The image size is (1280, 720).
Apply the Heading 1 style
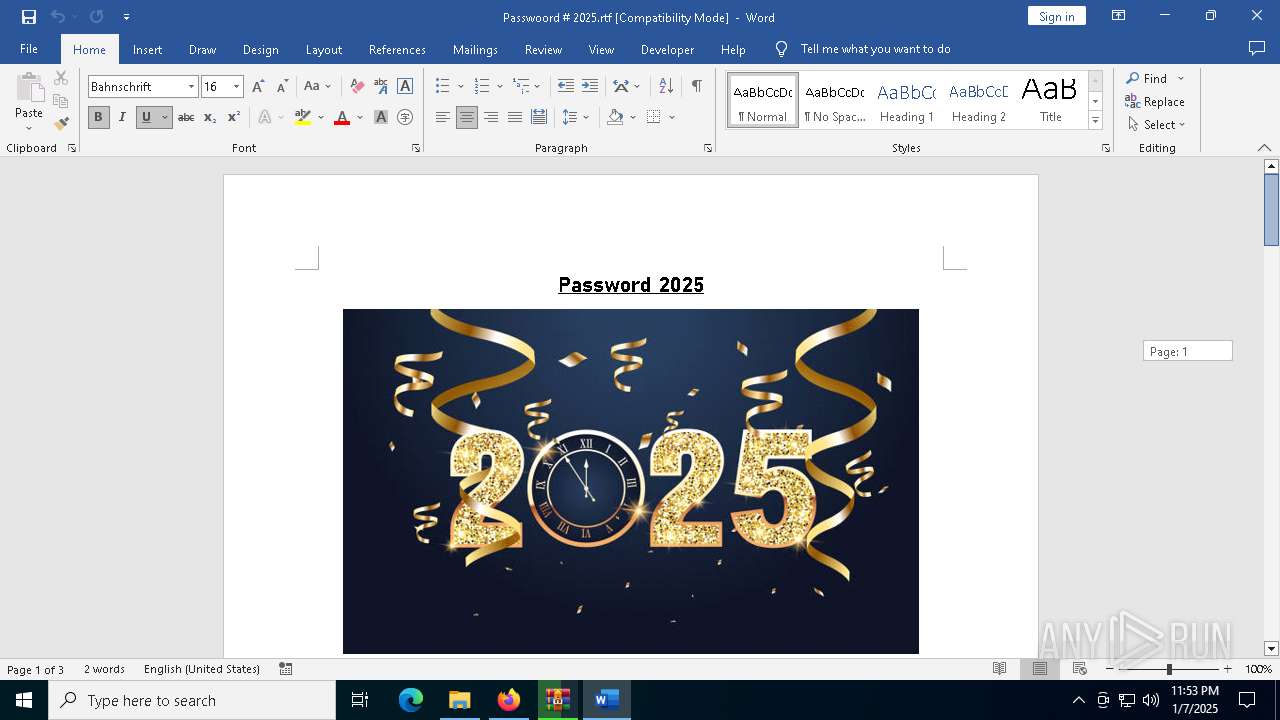907,100
